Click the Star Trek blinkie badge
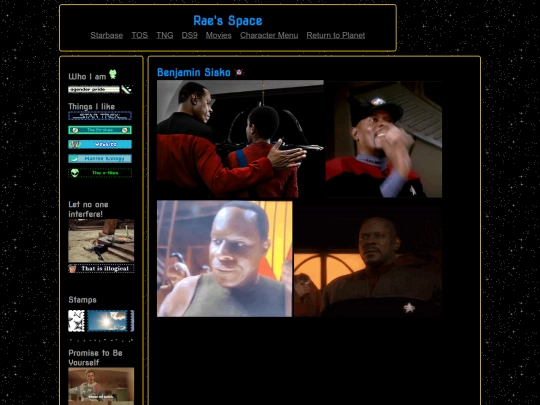 [x=100, y=116]
